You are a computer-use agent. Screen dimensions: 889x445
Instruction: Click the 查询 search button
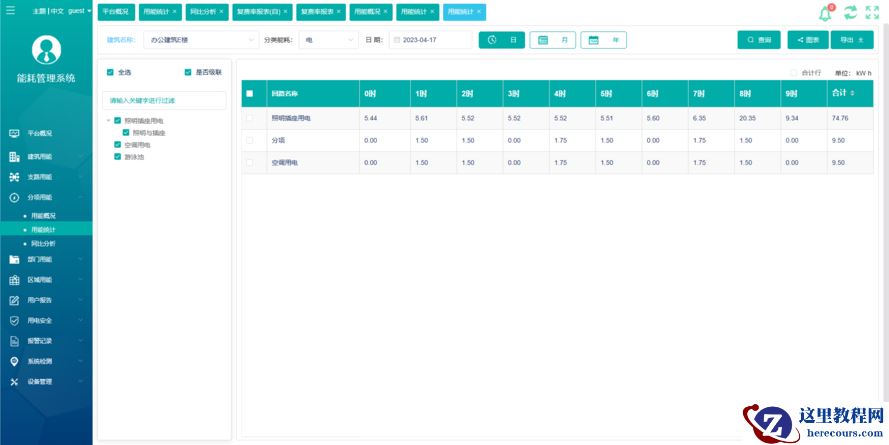point(759,40)
